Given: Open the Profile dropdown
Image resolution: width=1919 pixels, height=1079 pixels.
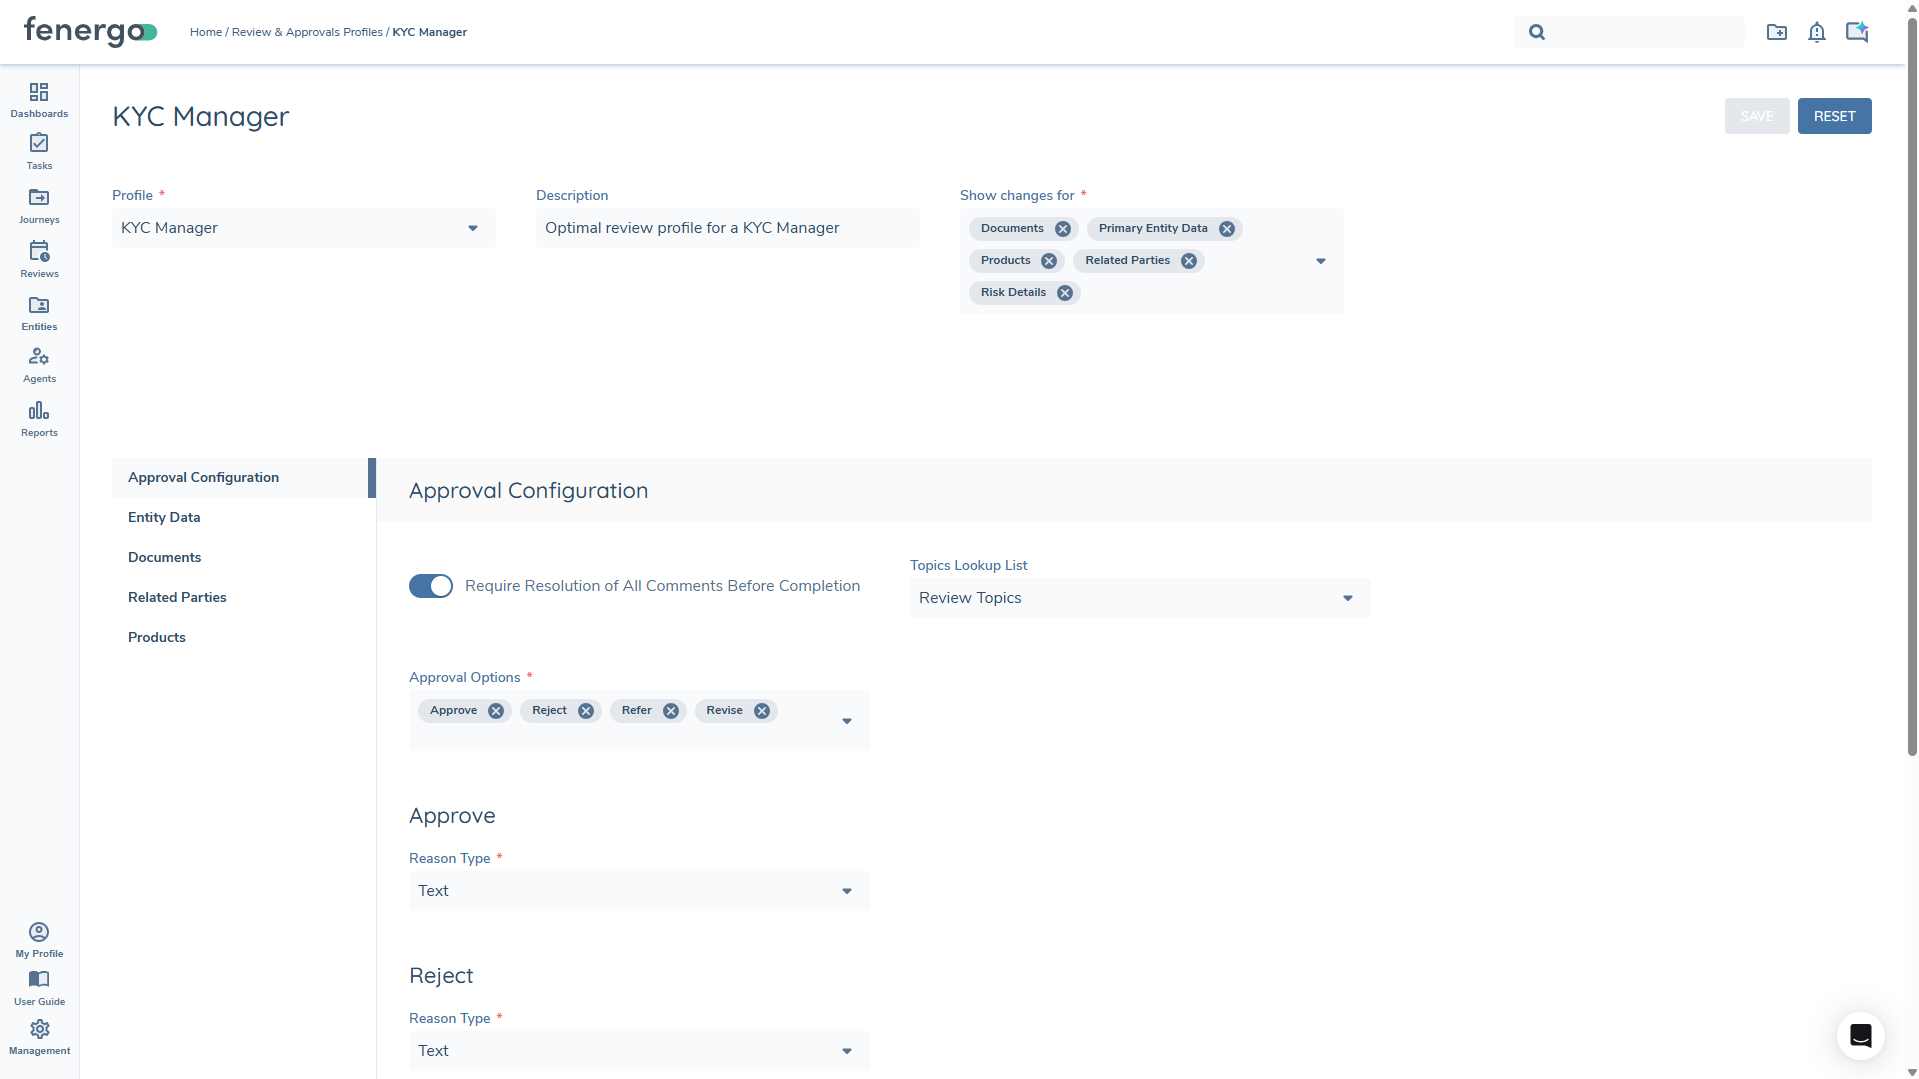Looking at the screenshot, I should tap(472, 228).
